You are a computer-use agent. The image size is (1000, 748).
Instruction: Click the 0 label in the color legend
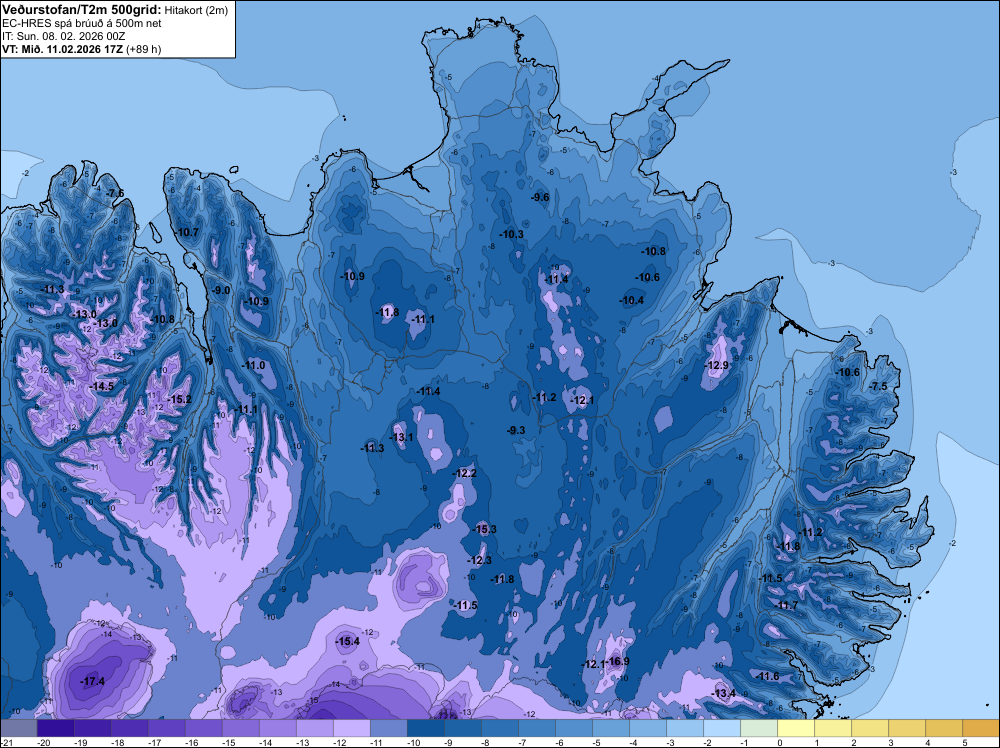tap(779, 743)
